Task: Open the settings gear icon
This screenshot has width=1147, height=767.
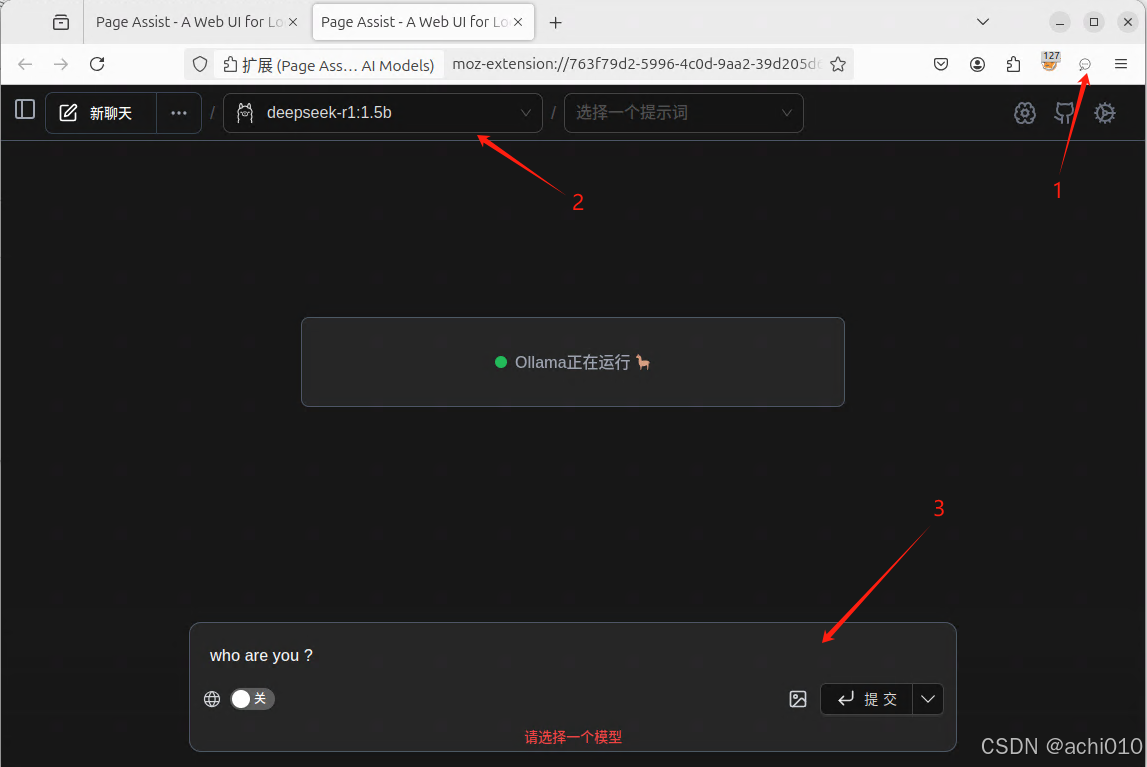Action: tap(1105, 113)
